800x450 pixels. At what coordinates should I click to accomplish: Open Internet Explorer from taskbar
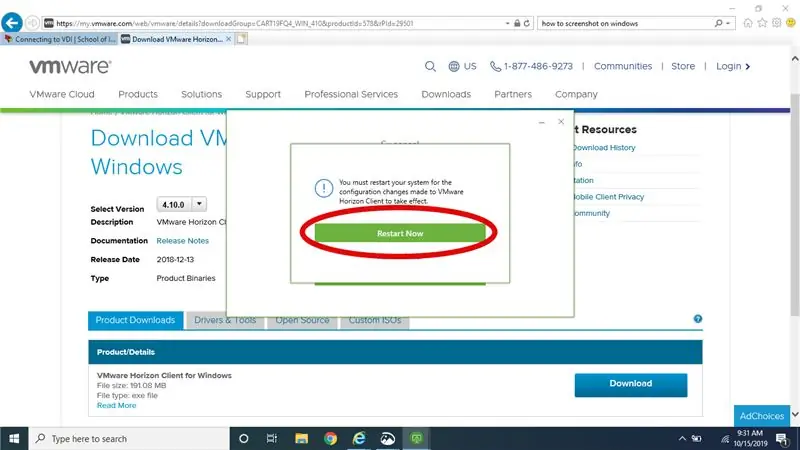pos(359,439)
